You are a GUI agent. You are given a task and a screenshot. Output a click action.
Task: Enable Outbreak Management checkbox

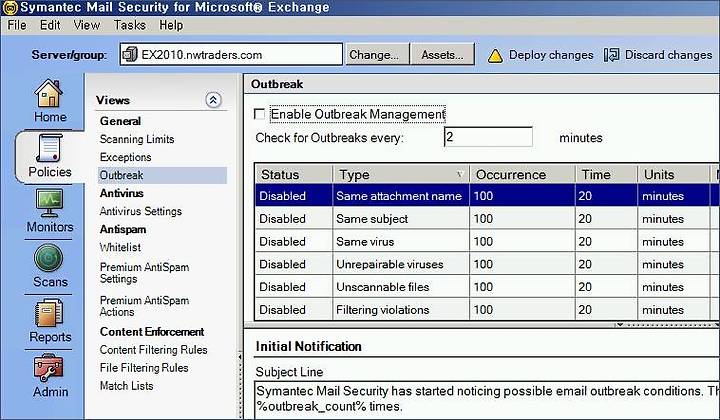(259, 114)
